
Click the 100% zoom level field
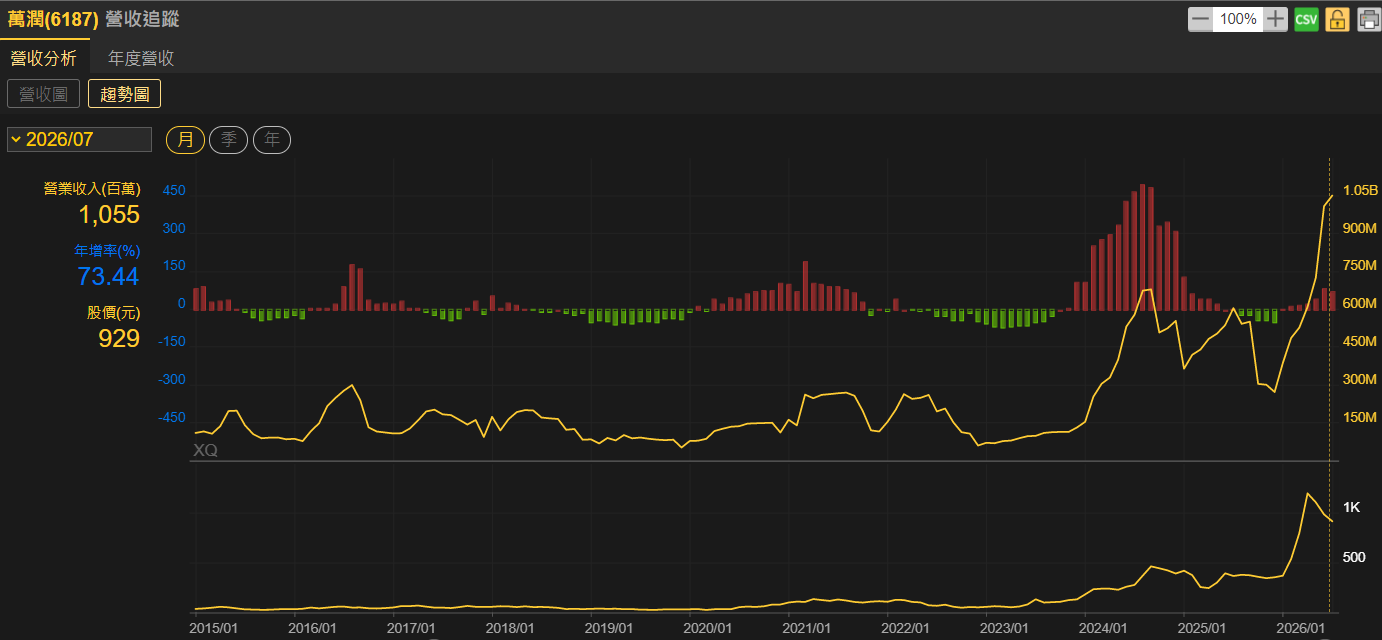1238,19
